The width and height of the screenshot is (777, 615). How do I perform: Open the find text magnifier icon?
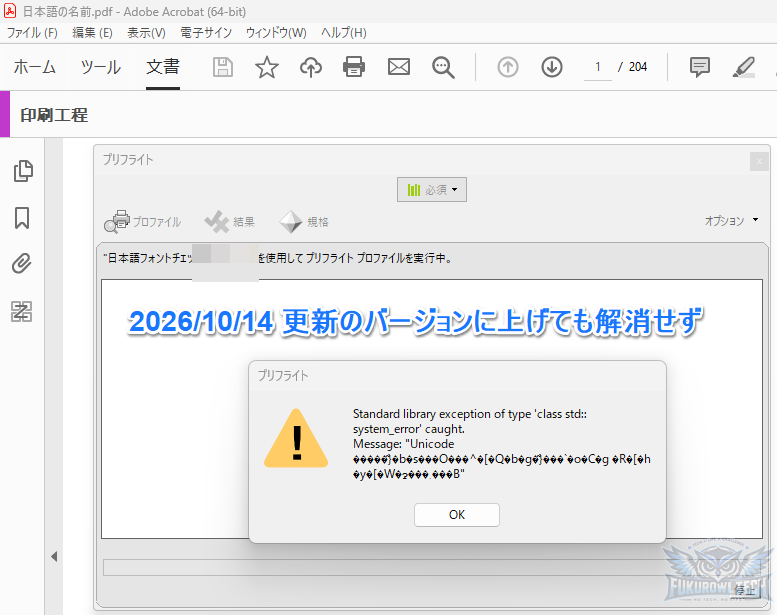[443, 67]
